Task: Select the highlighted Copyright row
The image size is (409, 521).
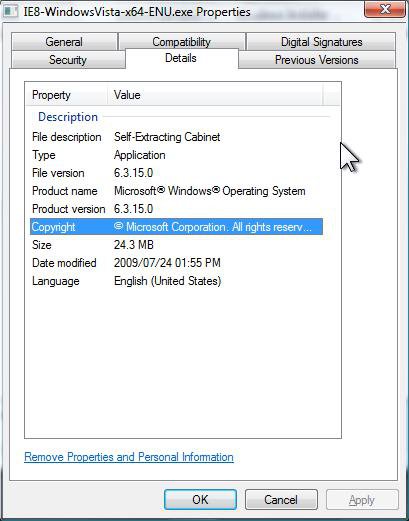Action: click(x=176, y=227)
